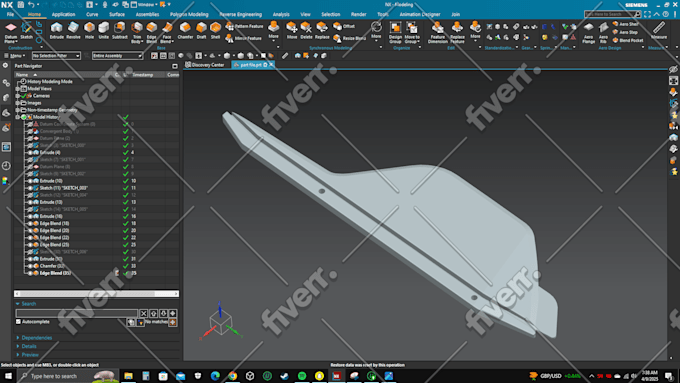Open the Entire Assembly scope dropdown
The image size is (680, 383).
[x=117, y=56]
